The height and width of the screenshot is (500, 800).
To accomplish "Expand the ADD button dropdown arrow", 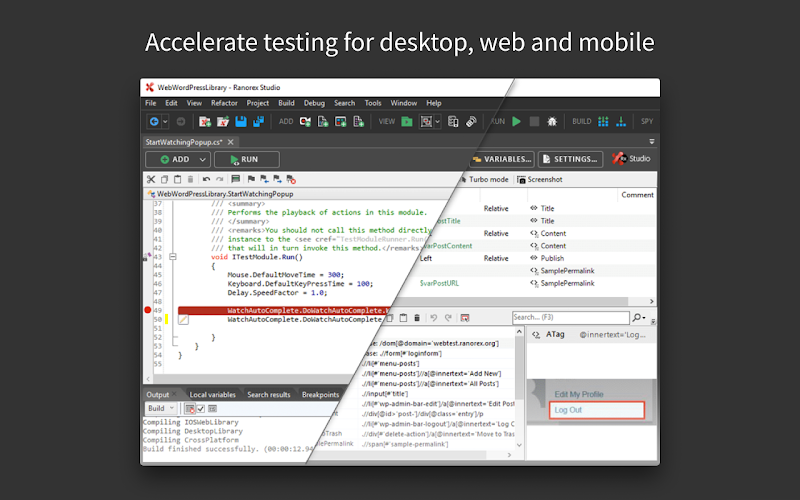I will pos(203,160).
